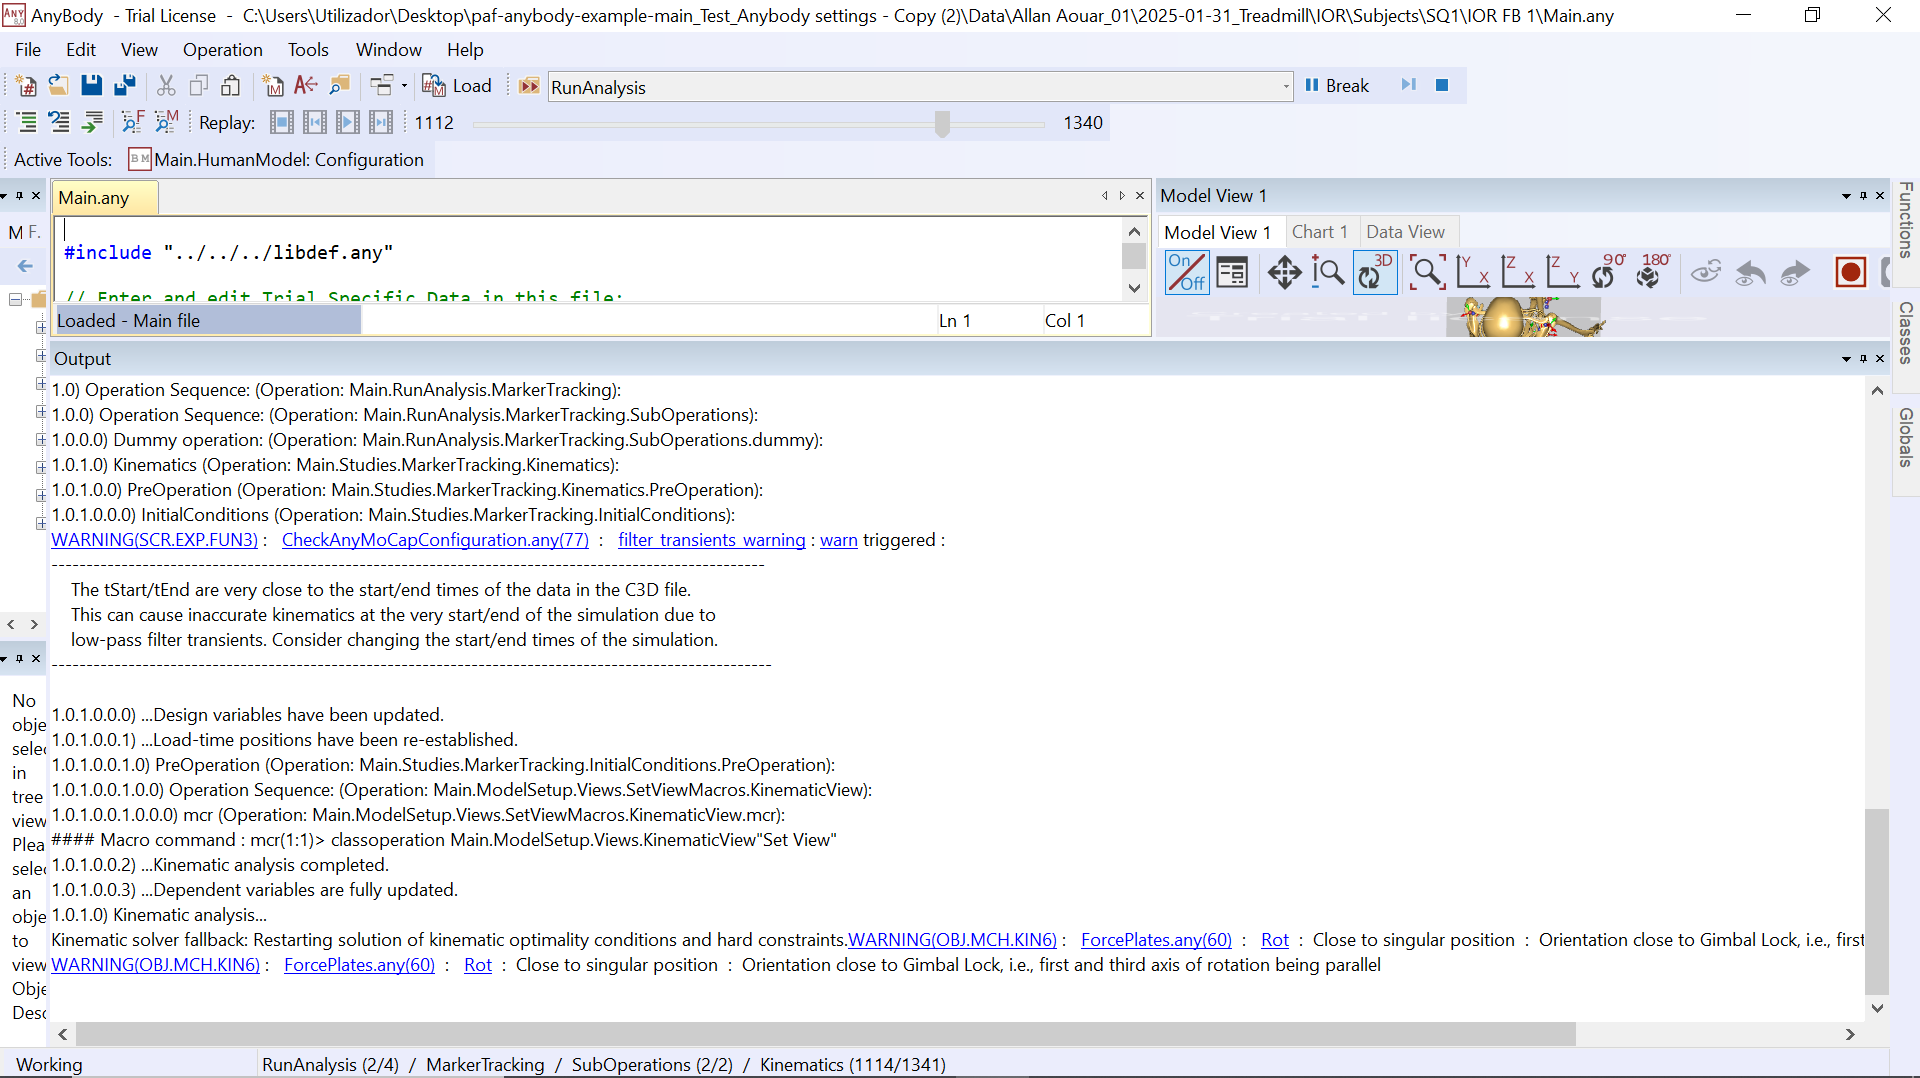Open the Output panel menu arrow
Viewport: 1920px width, 1078px height.
point(1846,359)
